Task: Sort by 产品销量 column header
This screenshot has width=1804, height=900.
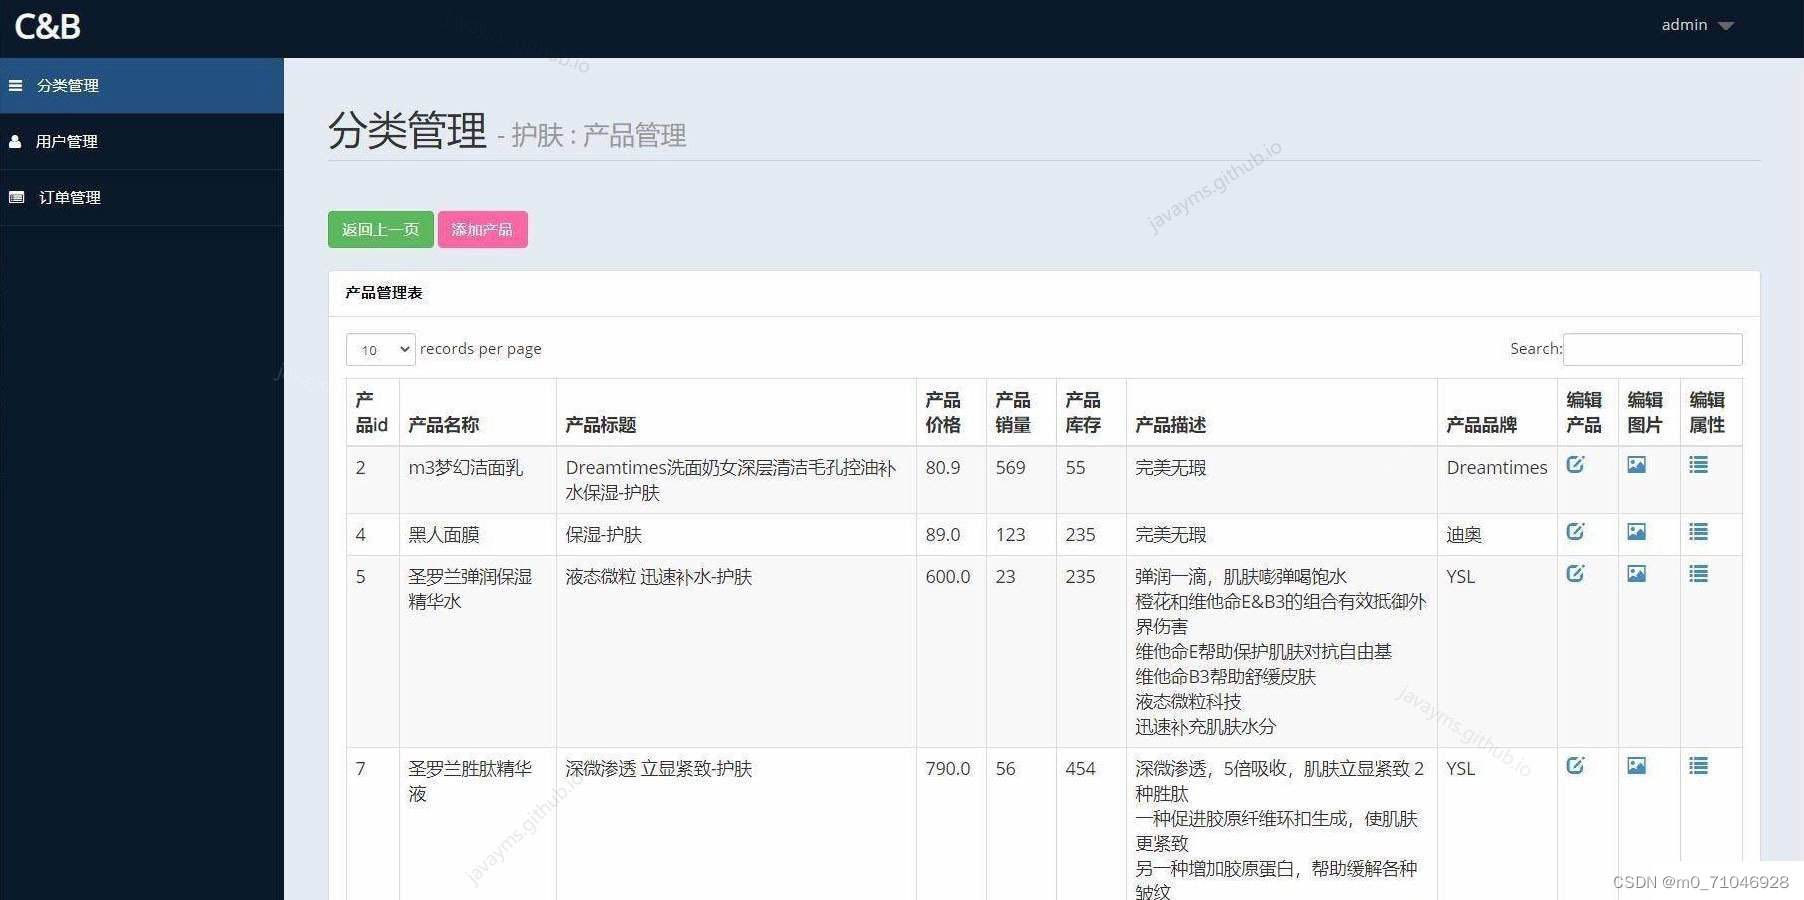Action: tap(1021, 412)
